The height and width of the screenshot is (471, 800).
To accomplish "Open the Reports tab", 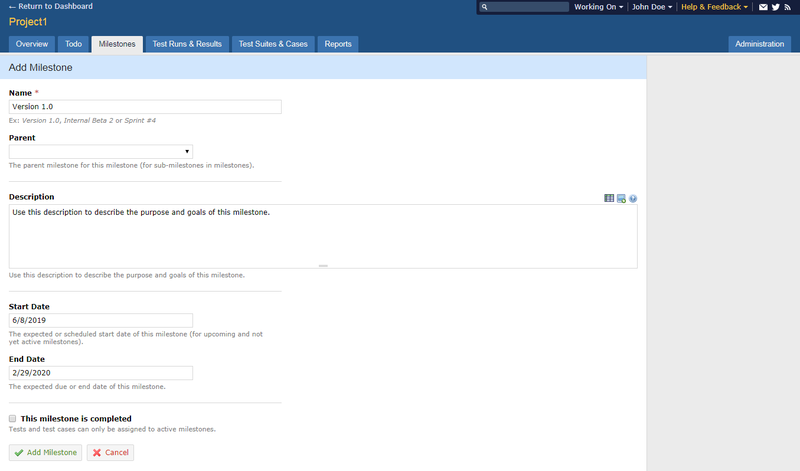I will [338, 44].
